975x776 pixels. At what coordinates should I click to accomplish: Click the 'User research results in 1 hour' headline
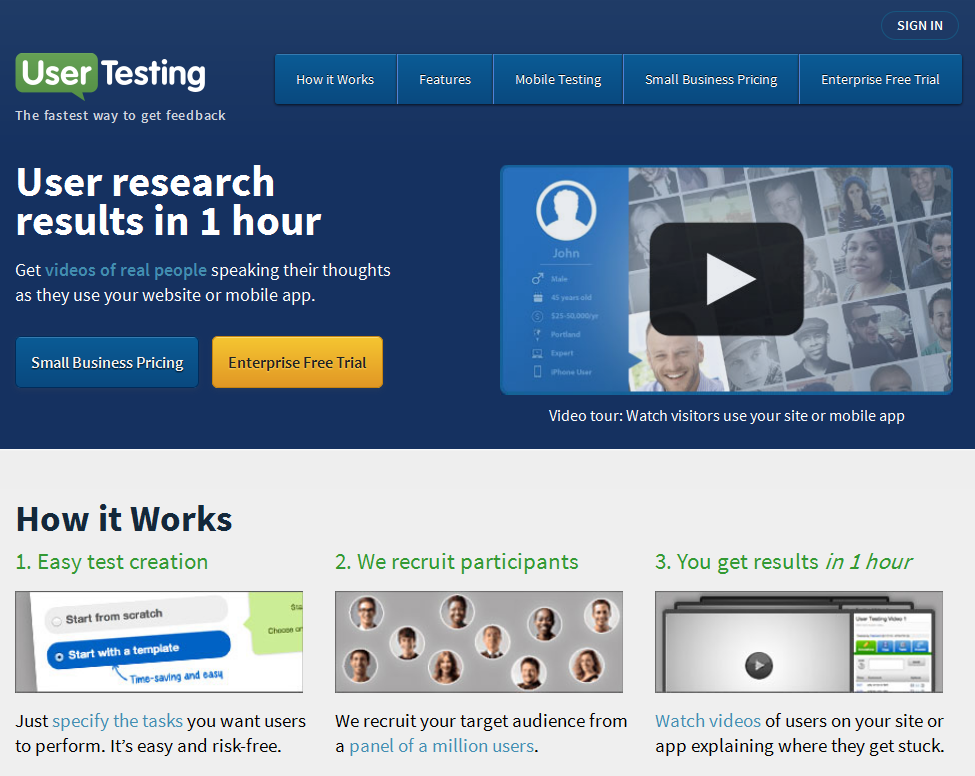(x=168, y=201)
